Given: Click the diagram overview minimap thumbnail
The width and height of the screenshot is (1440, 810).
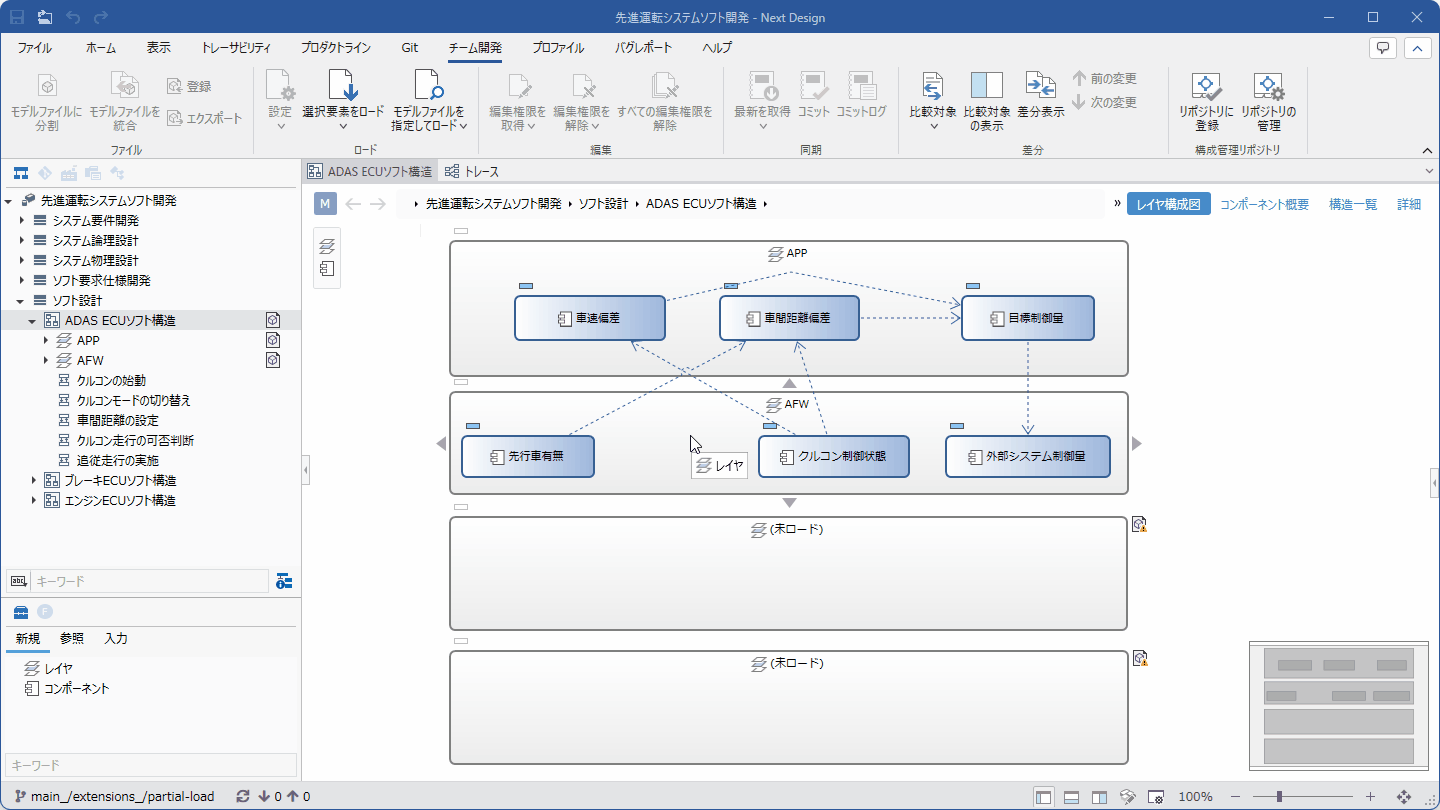Looking at the screenshot, I should 1338,706.
